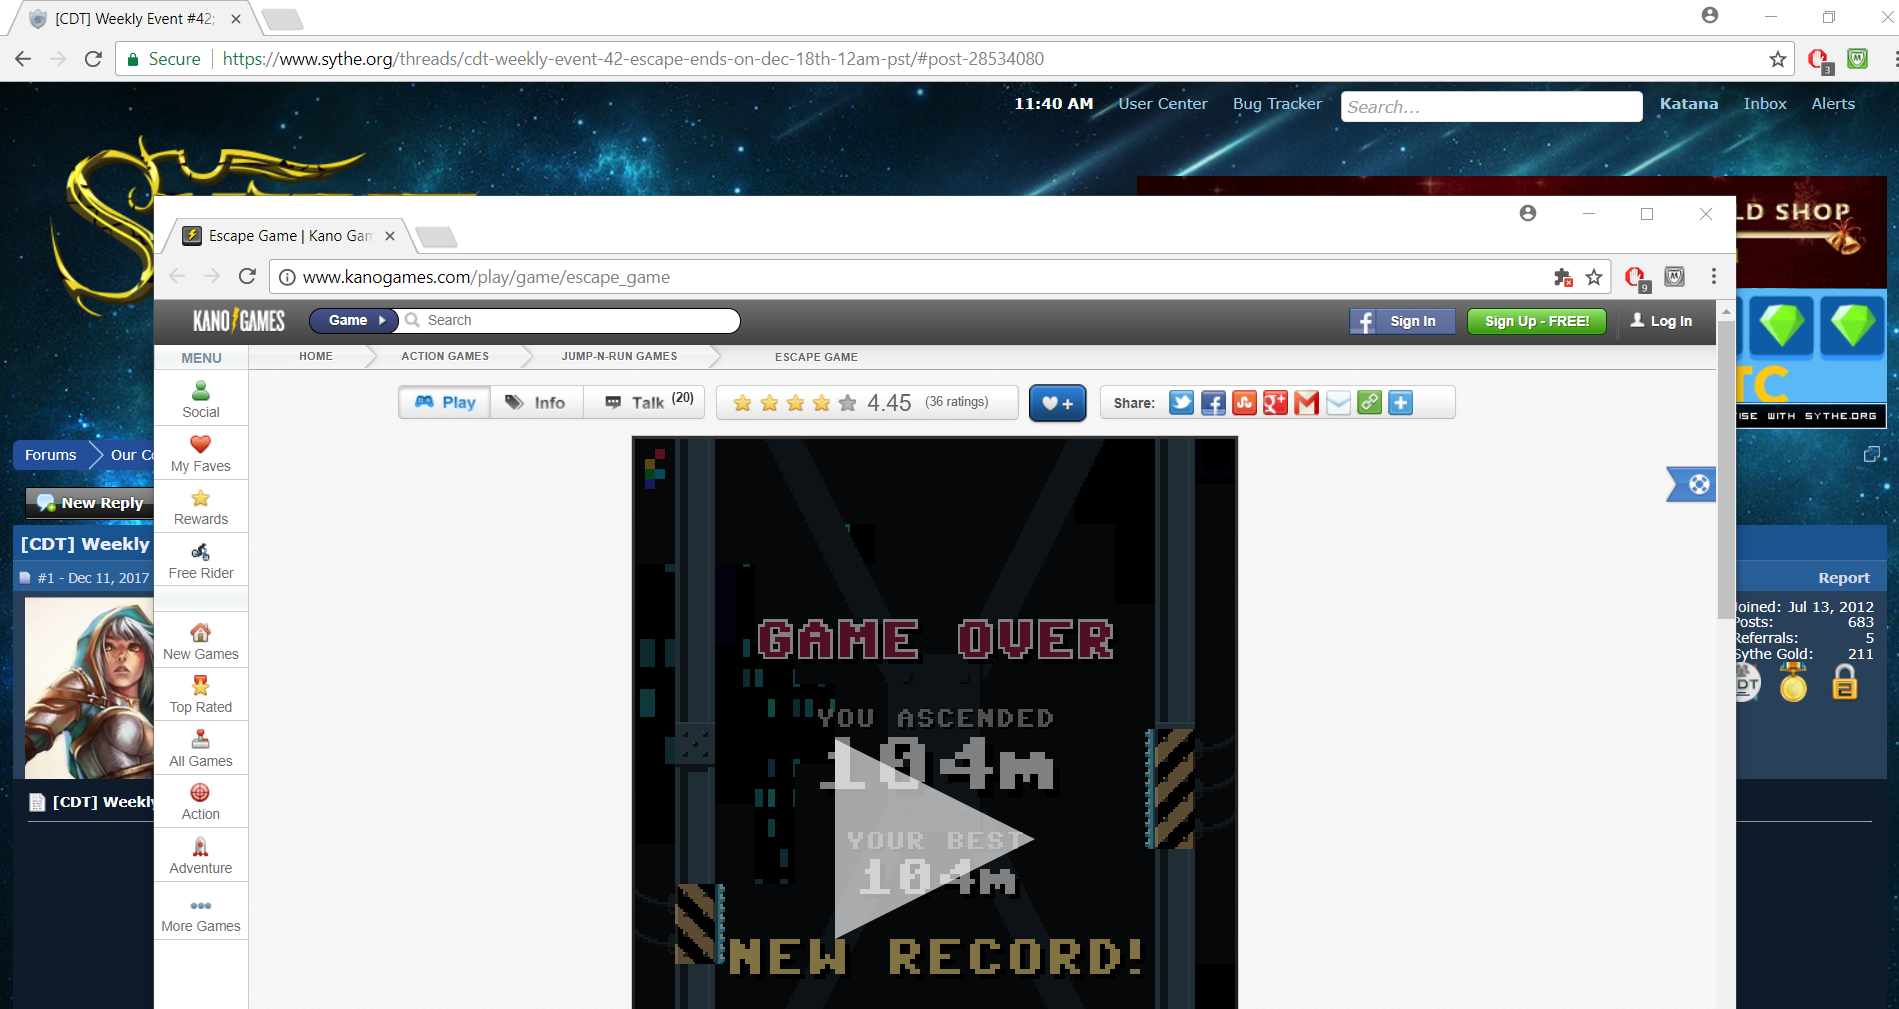Rate game three stars
Image resolution: width=1899 pixels, height=1009 pixels.
(795, 403)
